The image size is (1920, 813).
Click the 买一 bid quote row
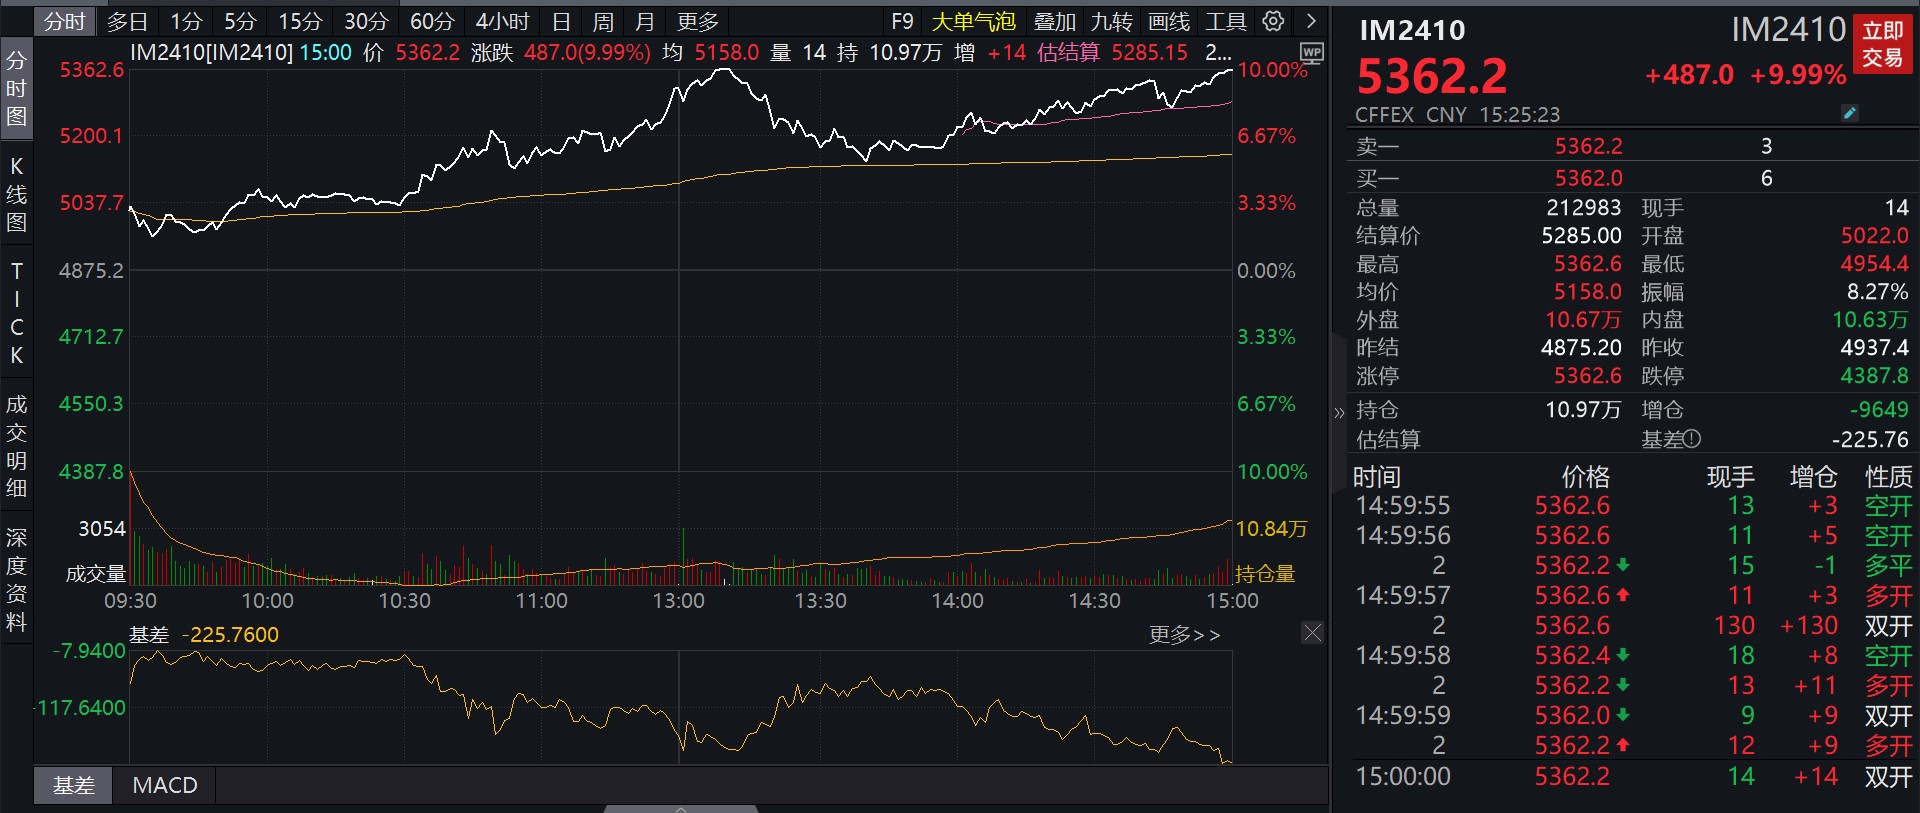(1631, 178)
